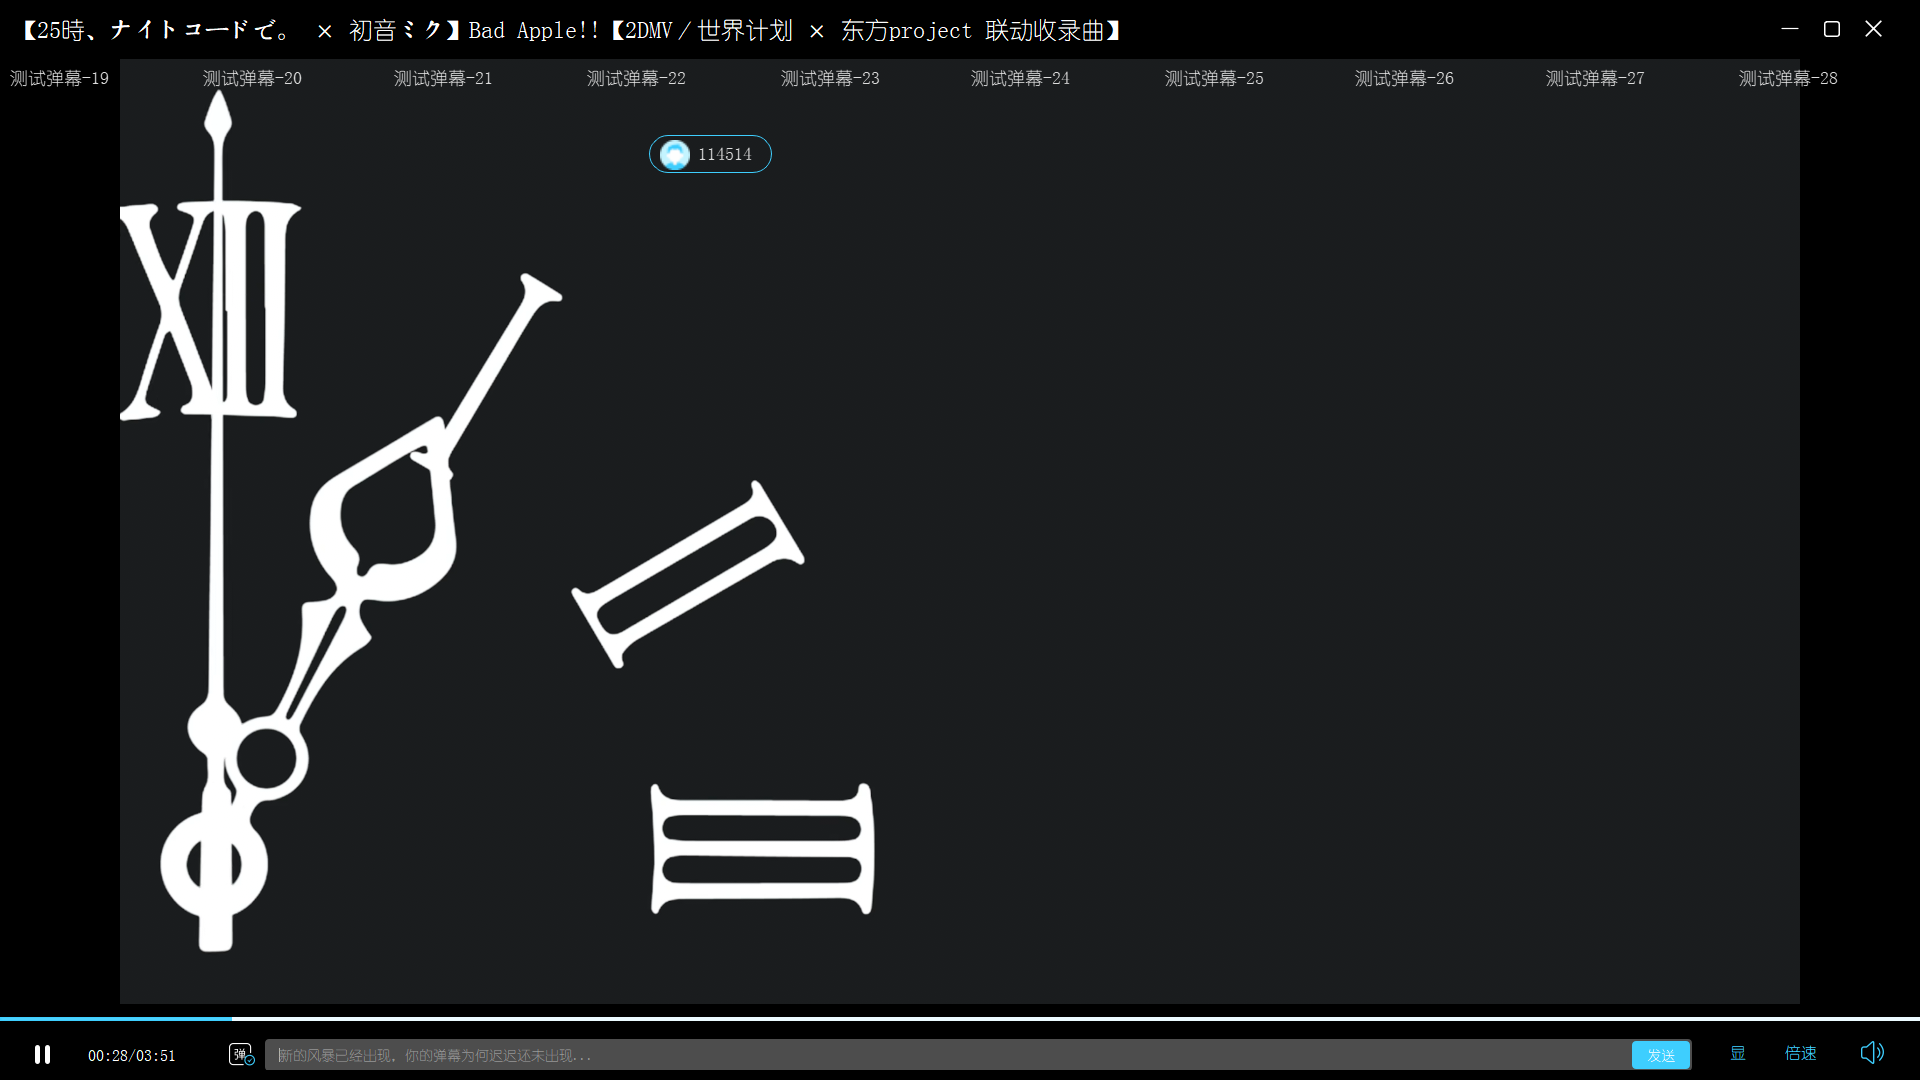Send the danmaku with 发送 button

[x=1661, y=1055]
